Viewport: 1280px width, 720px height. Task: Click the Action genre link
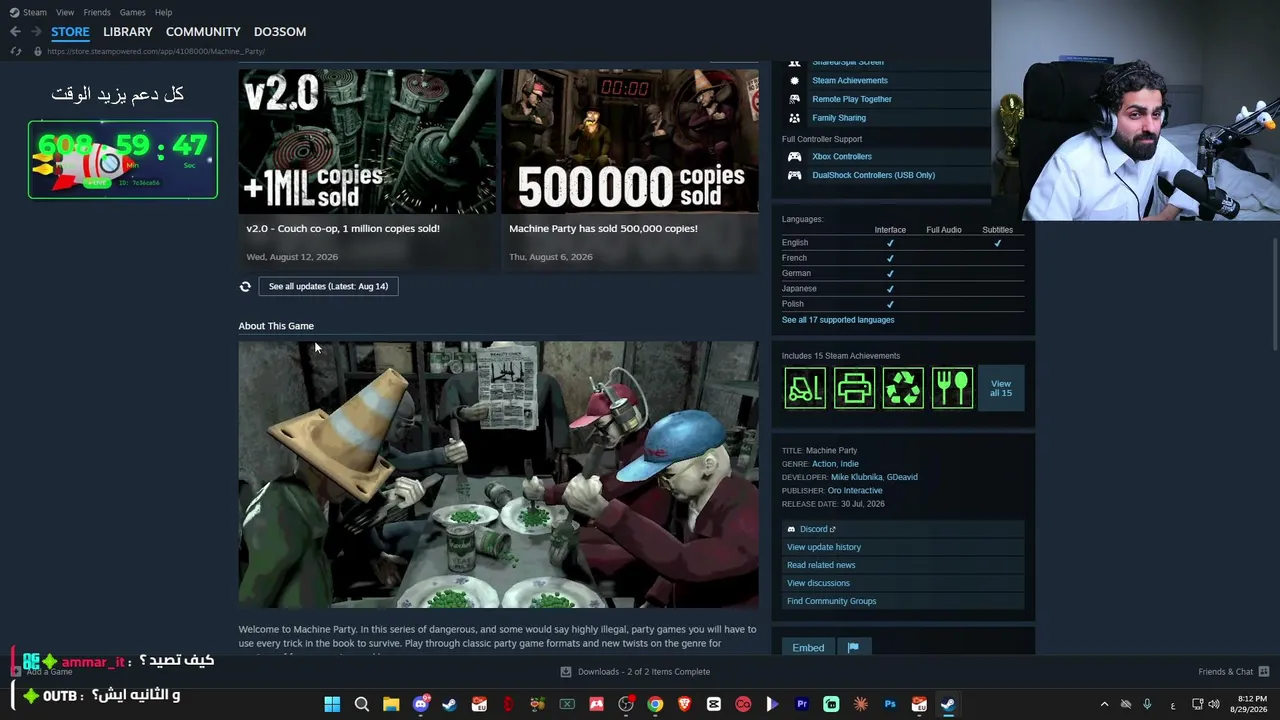coord(824,464)
